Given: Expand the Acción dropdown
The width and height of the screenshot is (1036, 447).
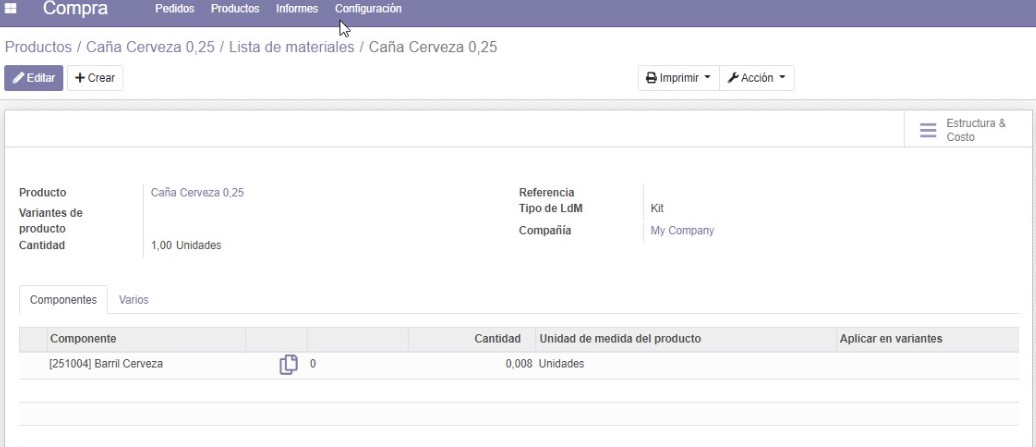Looking at the screenshot, I should coord(757,78).
